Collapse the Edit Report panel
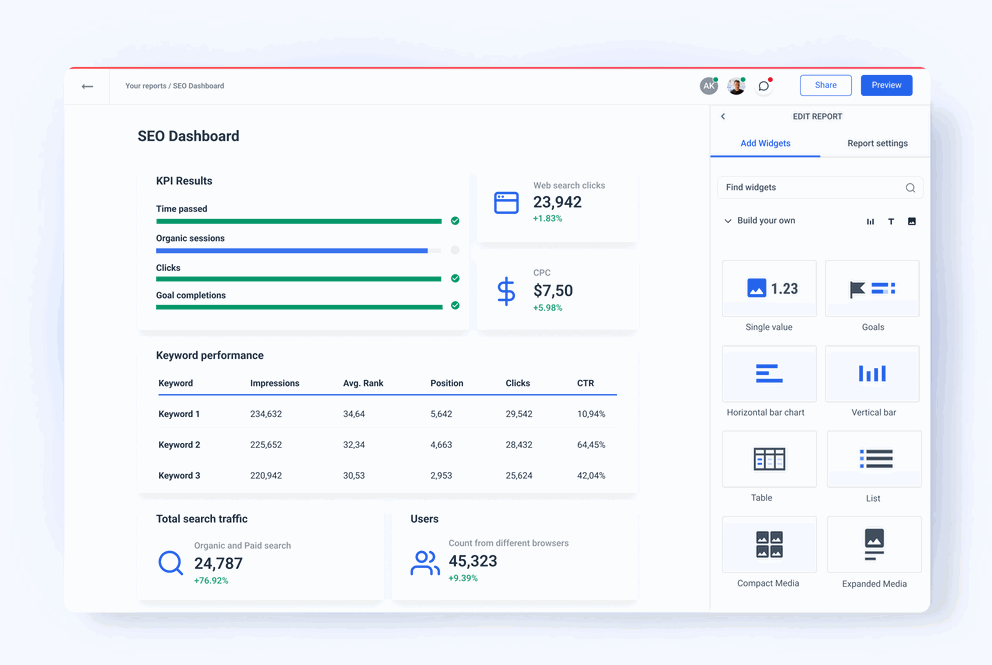992x665 pixels. pyautogui.click(x=722, y=116)
